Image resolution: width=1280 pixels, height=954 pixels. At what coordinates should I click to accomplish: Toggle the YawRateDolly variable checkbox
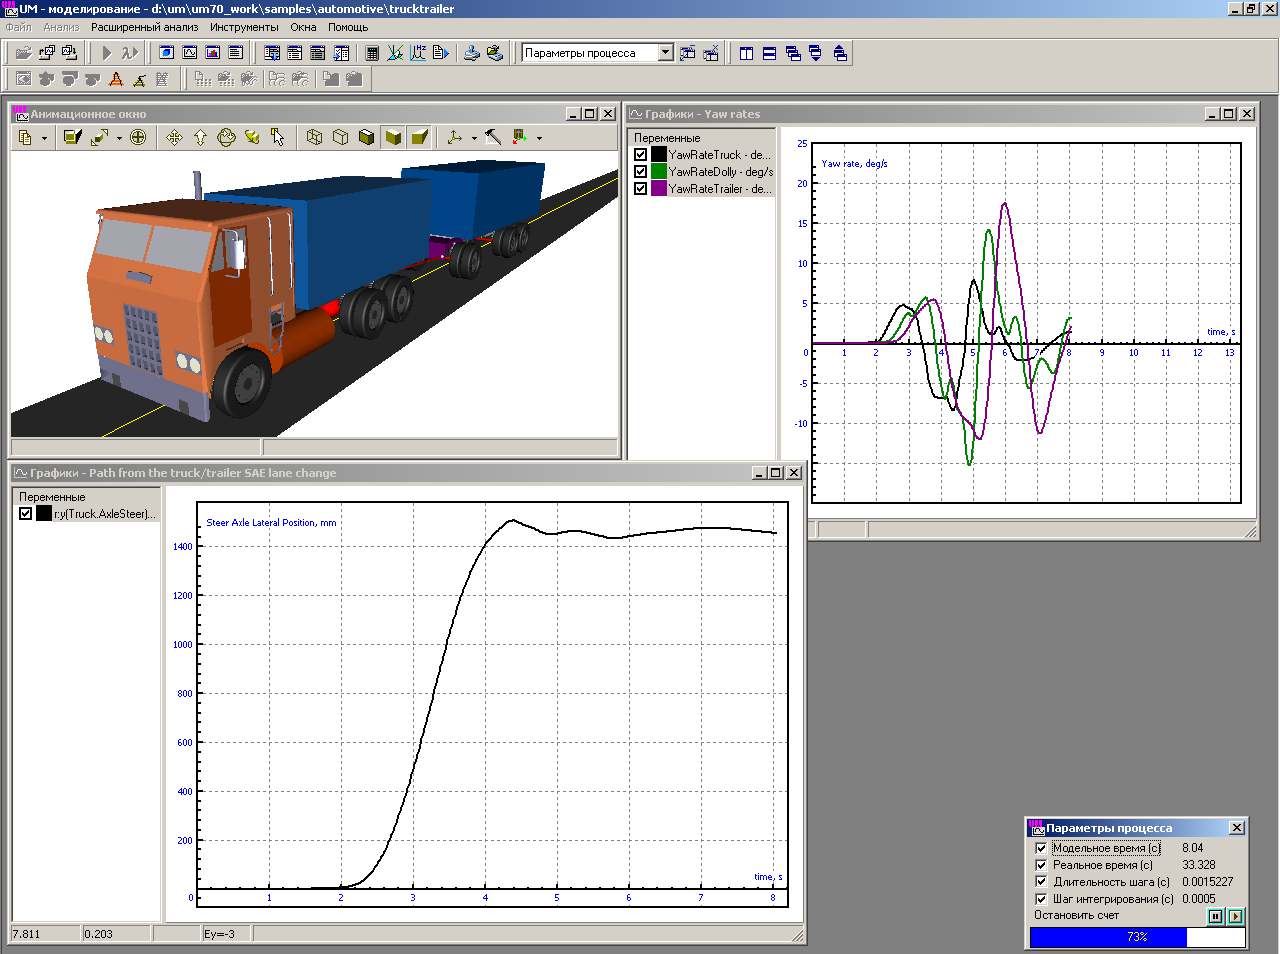(x=641, y=172)
